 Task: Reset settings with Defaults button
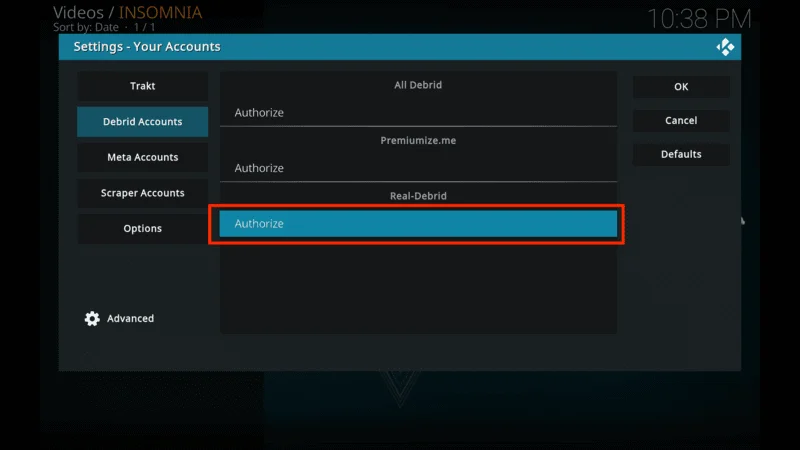[681, 154]
